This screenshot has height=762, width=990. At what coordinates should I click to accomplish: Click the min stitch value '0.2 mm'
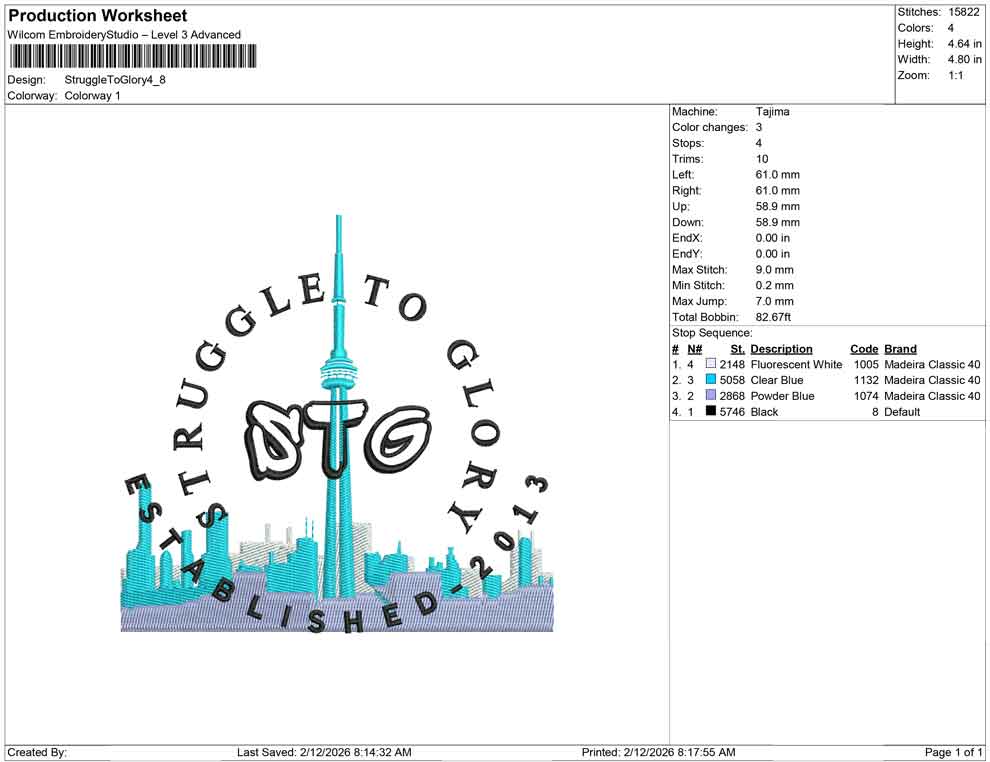click(x=774, y=285)
